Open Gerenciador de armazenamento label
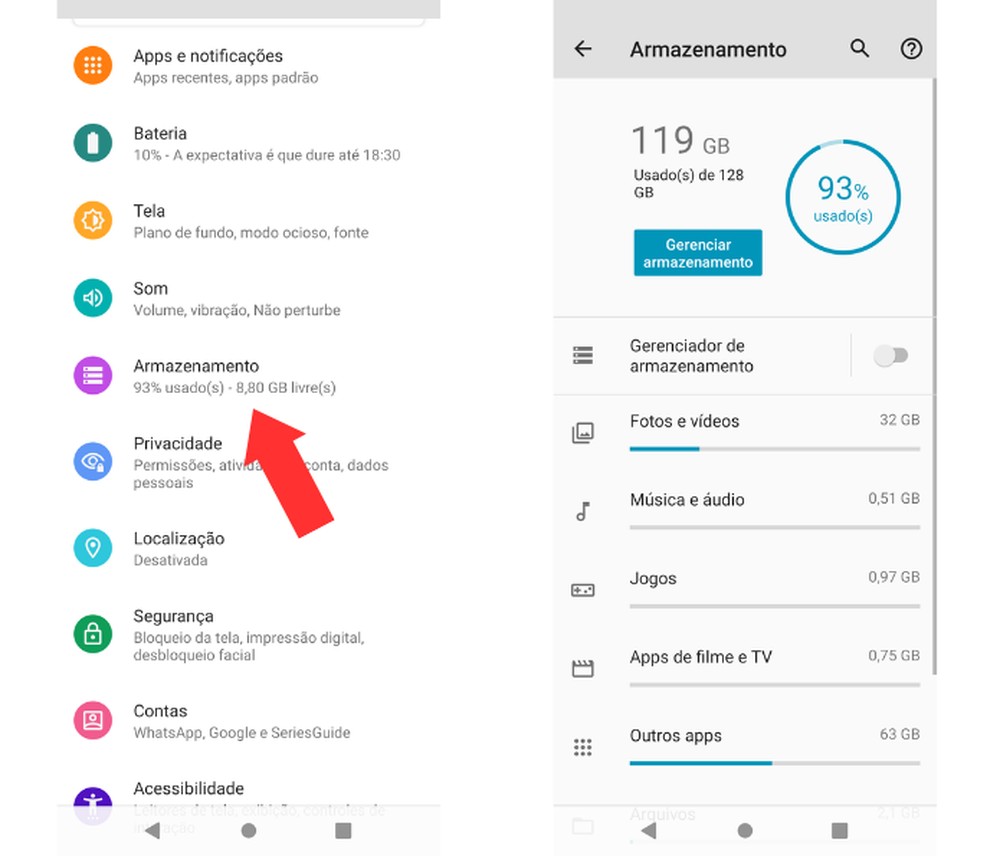This screenshot has height=856, width=1000. [691, 355]
